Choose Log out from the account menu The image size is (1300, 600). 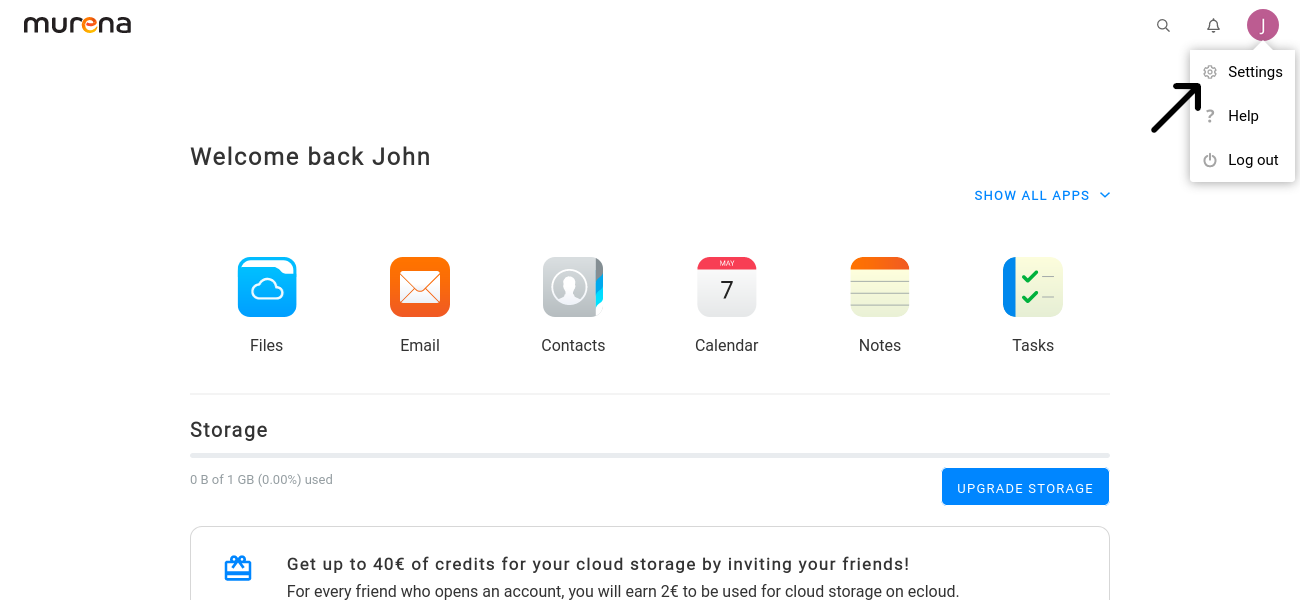tap(1252, 159)
